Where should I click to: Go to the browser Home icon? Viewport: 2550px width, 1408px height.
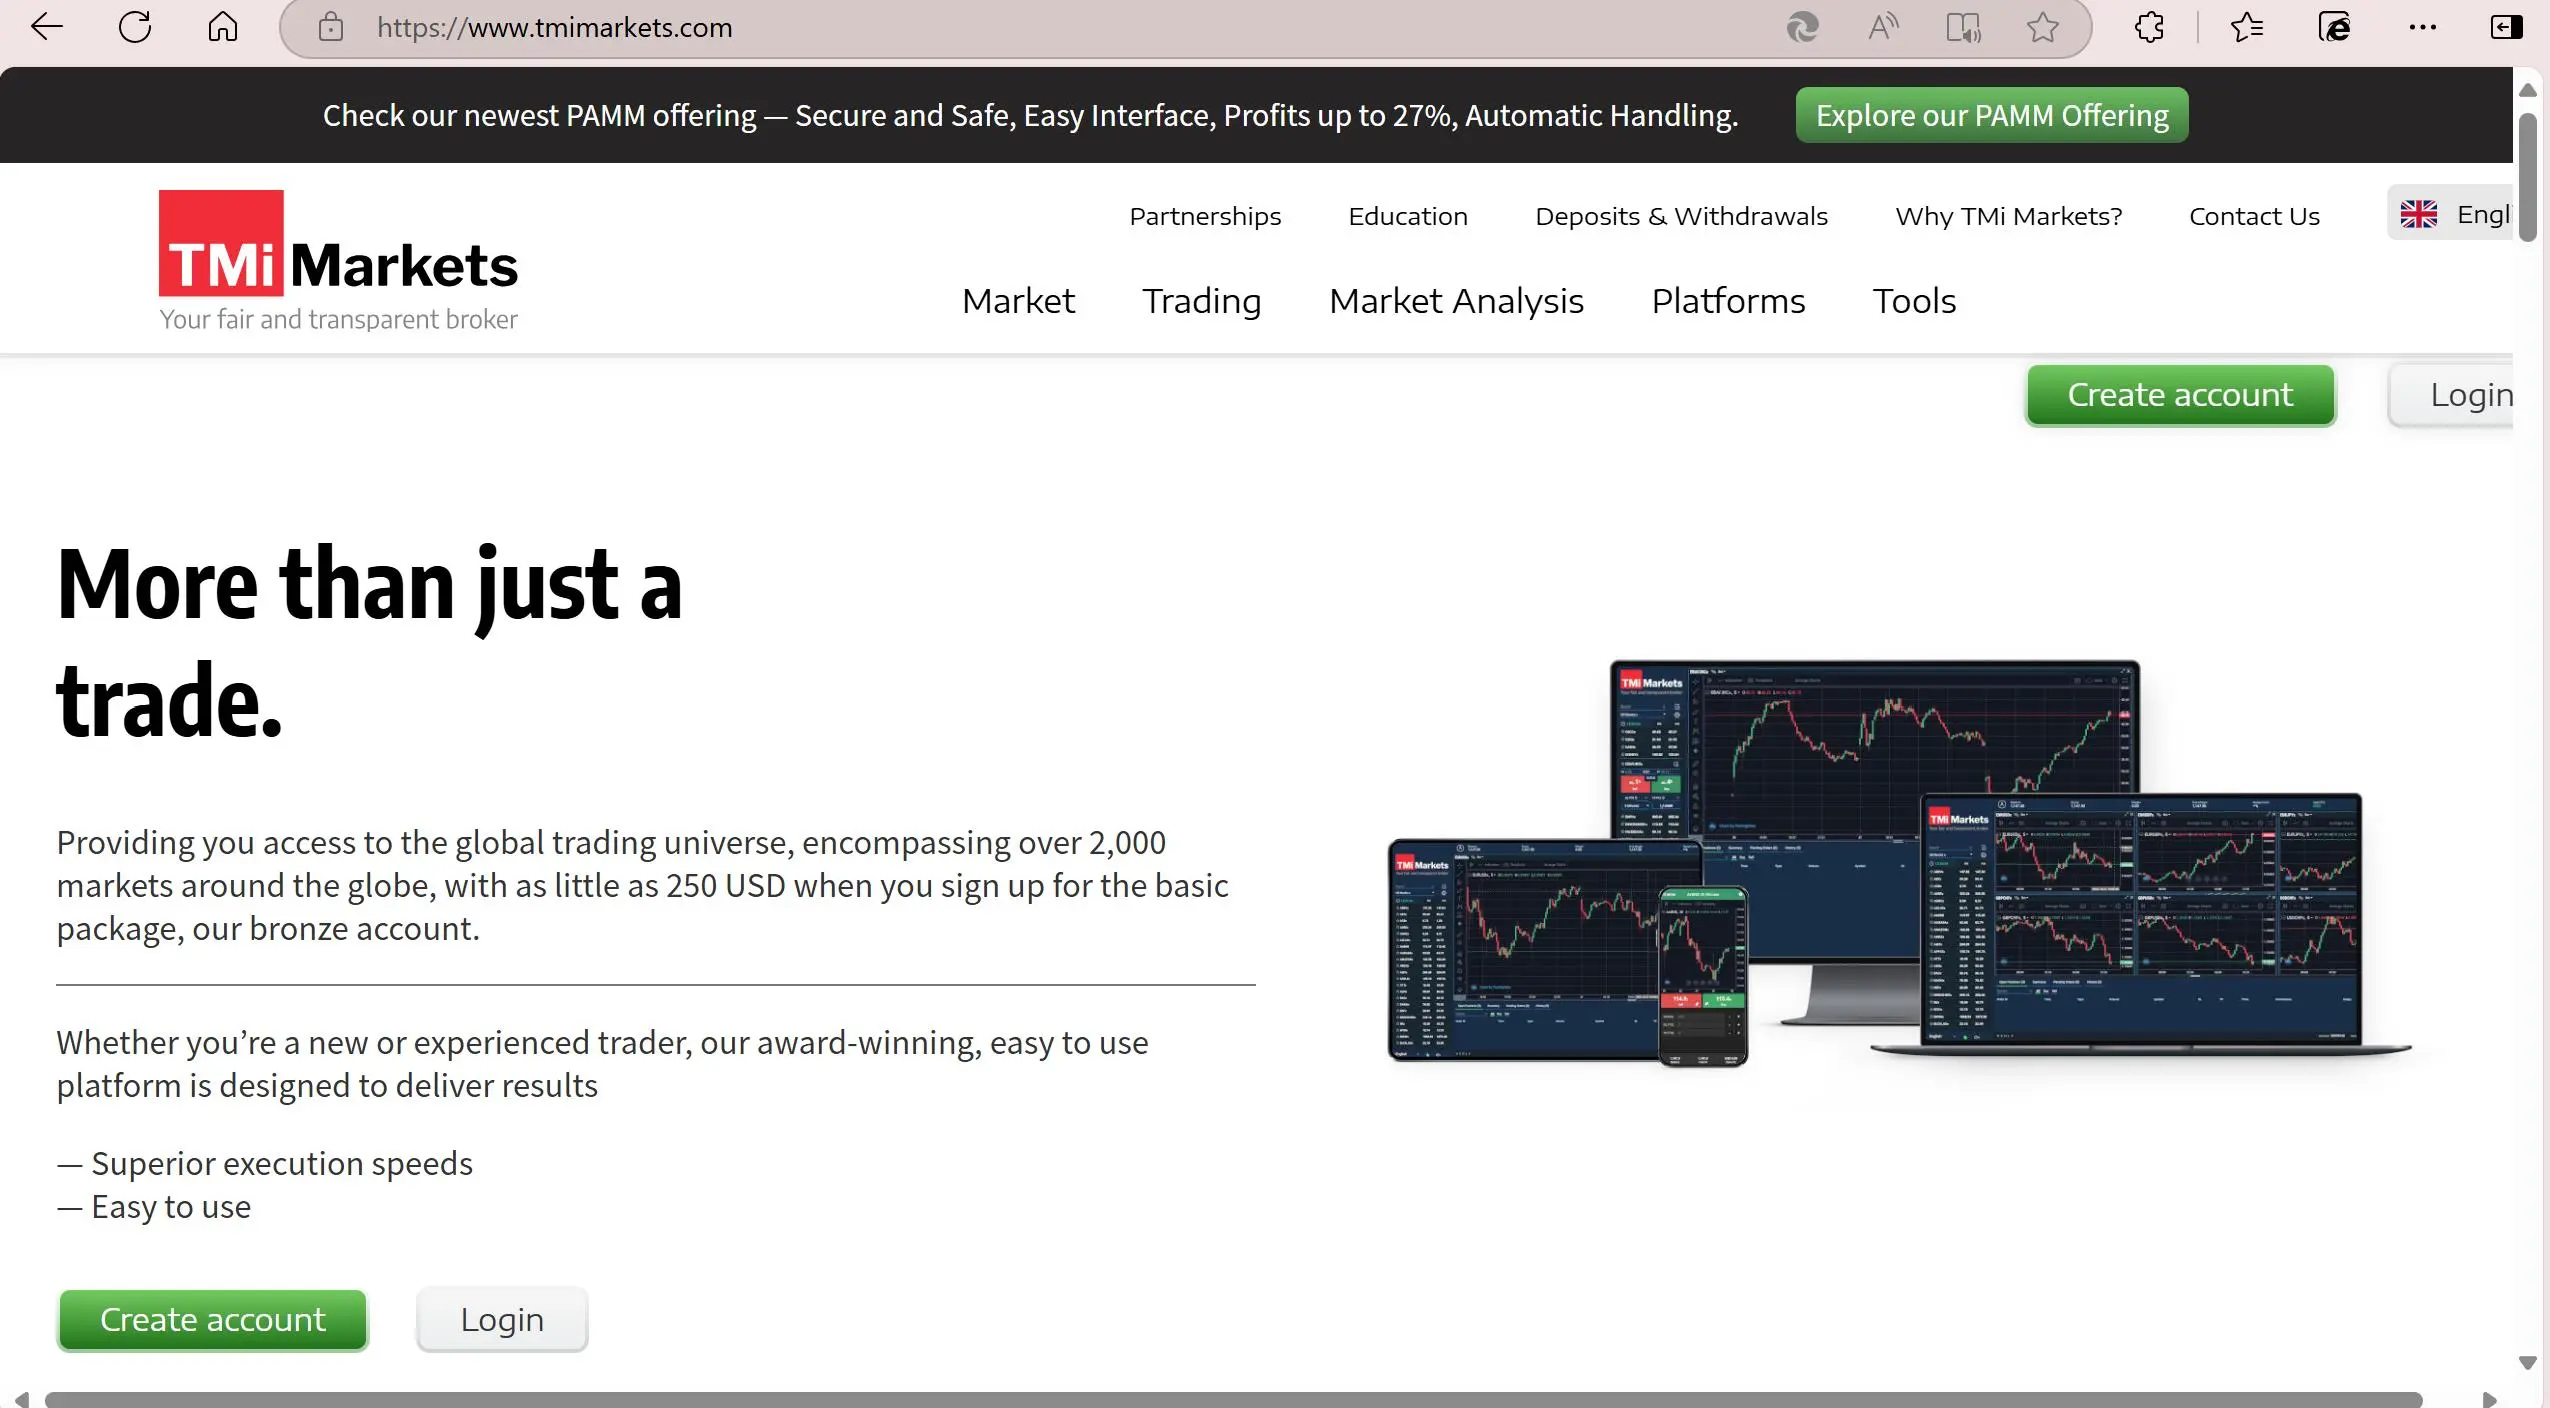pos(222,27)
